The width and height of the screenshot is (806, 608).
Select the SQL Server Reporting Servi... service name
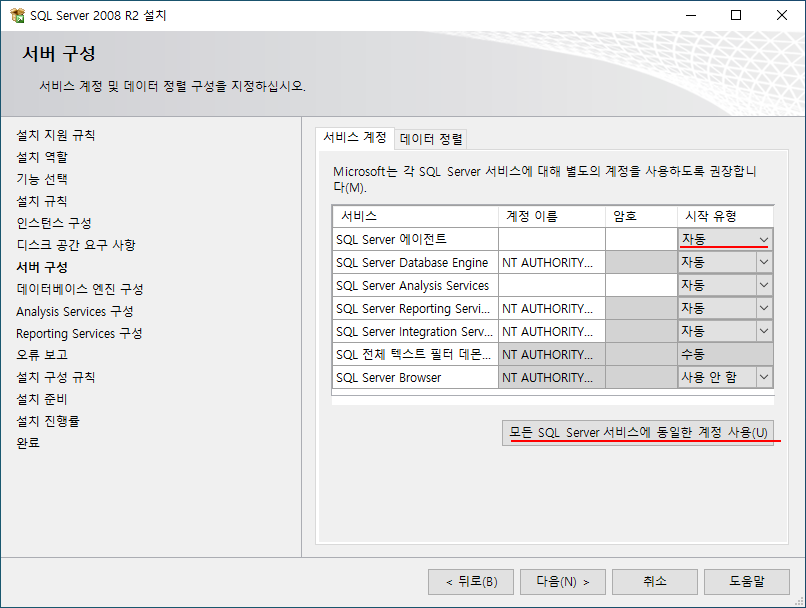point(415,308)
